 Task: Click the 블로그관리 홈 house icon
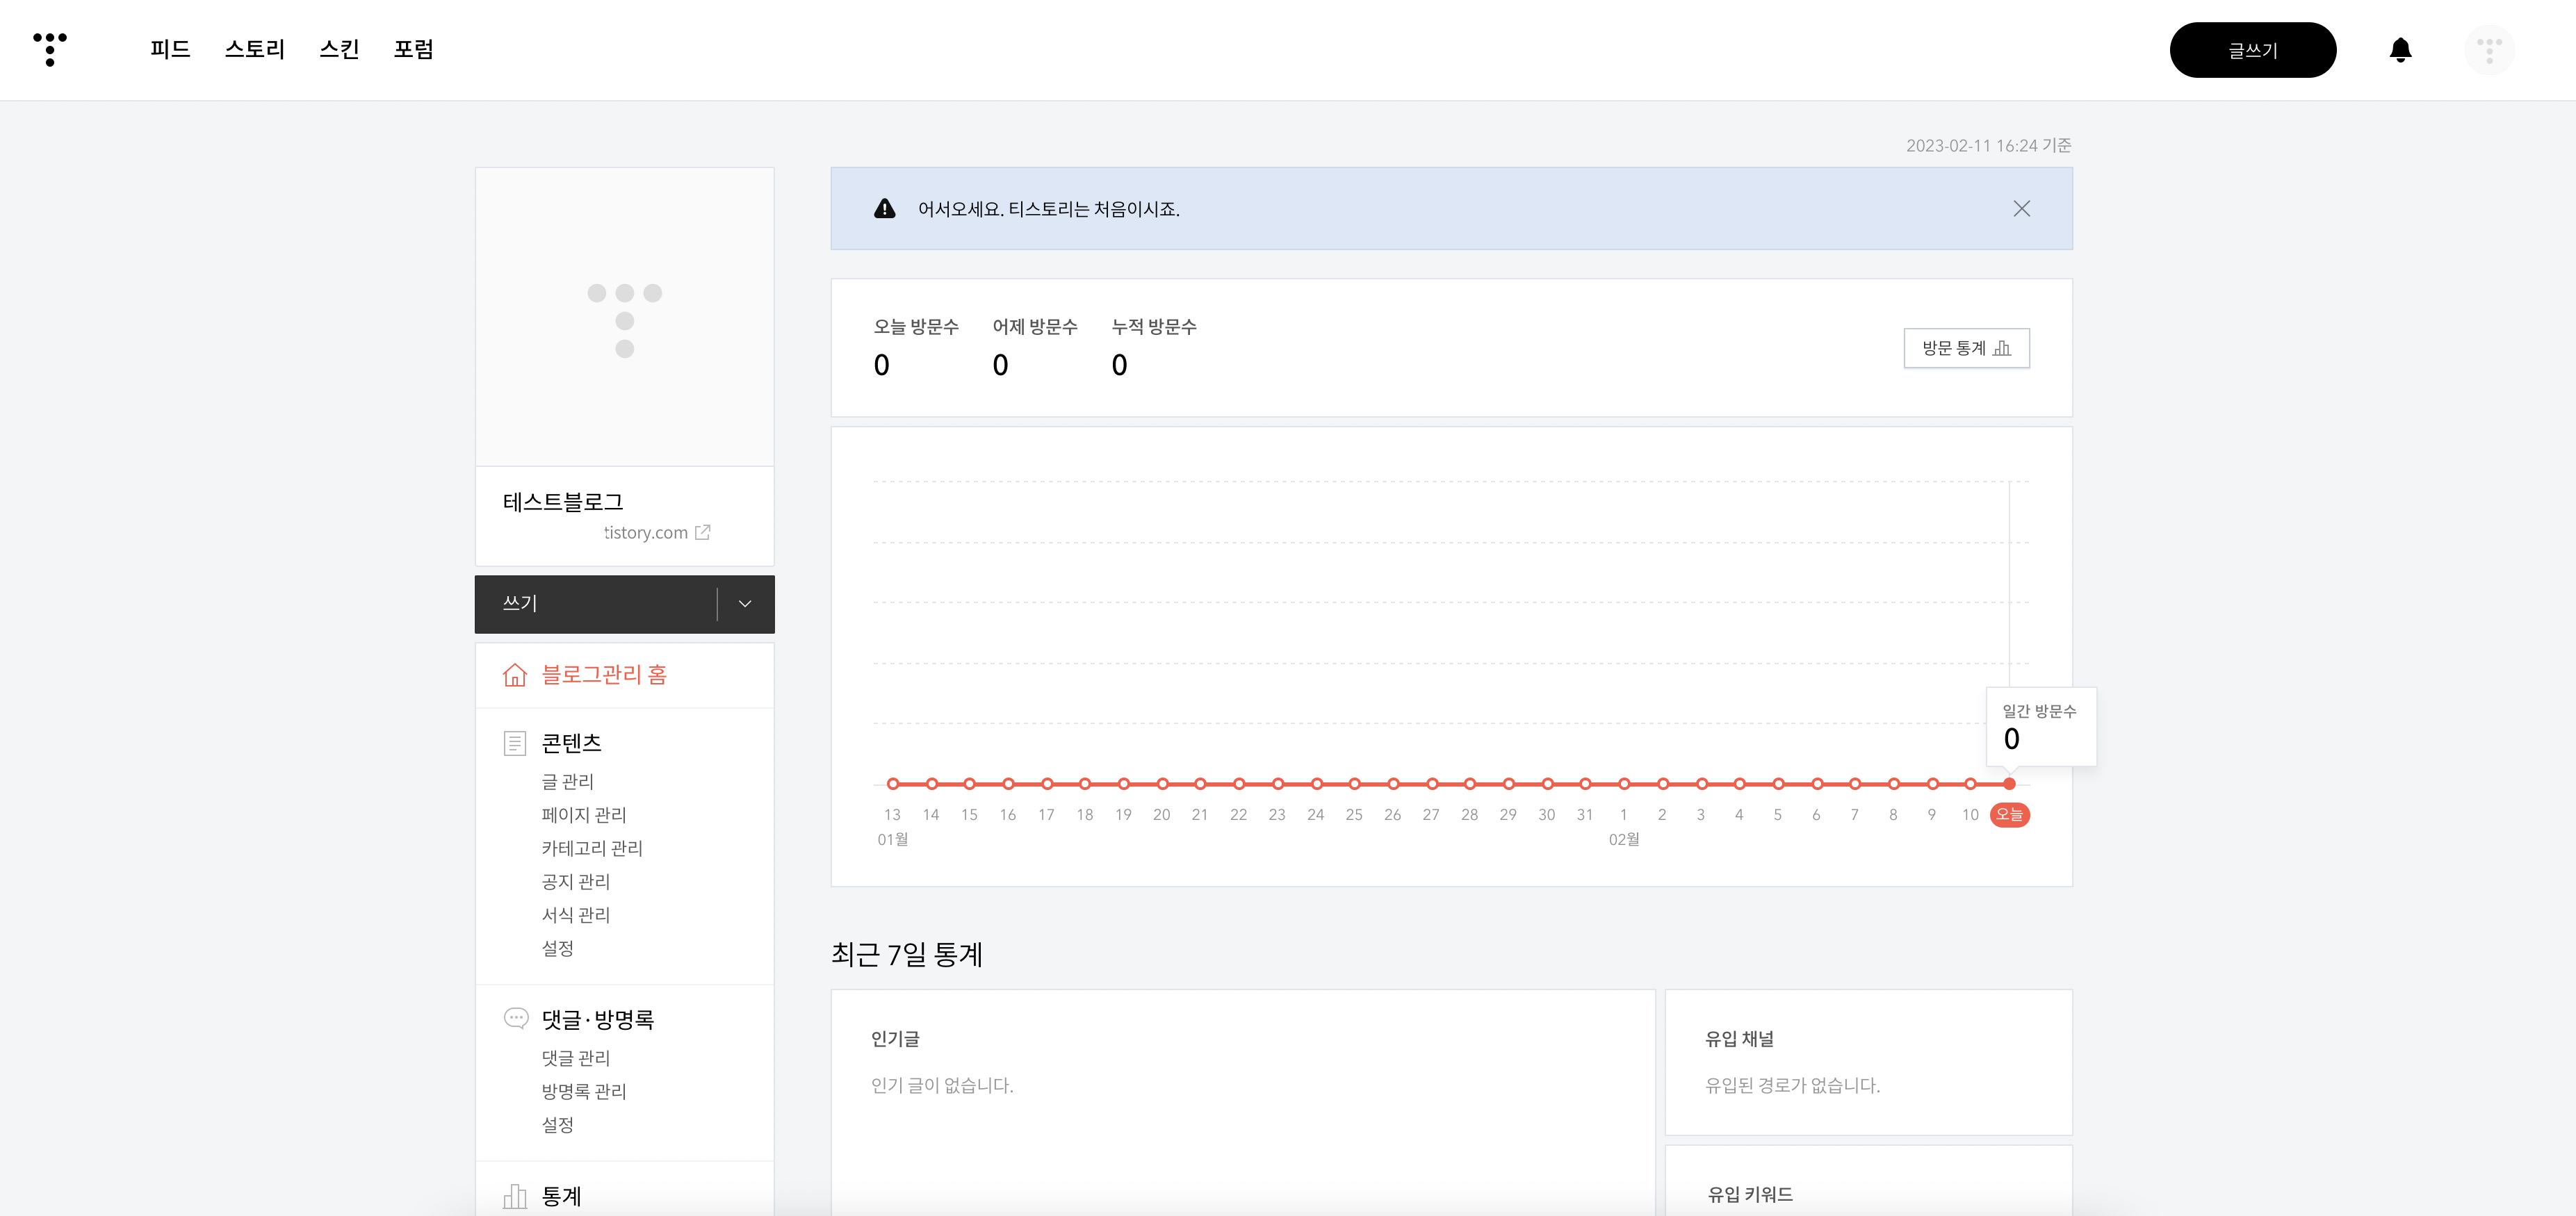tap(515, 675)
